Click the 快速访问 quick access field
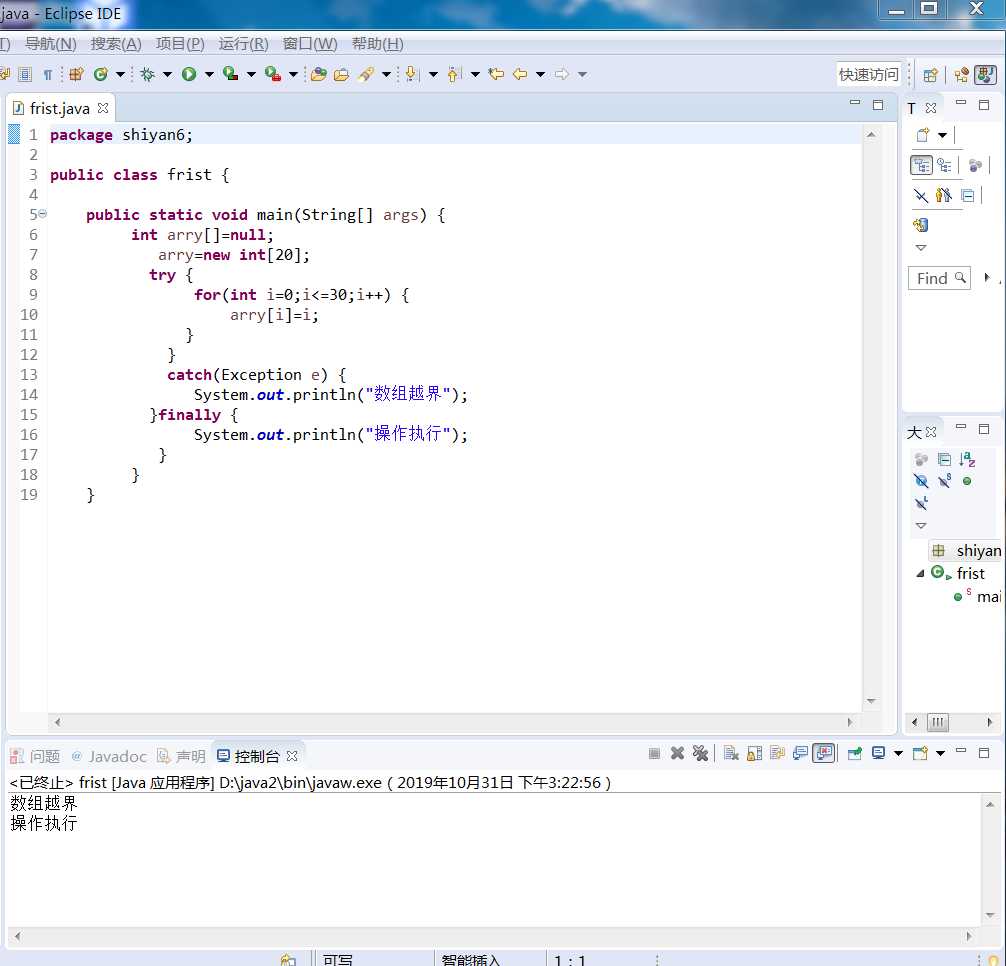Image resolution: width=1006 pixels, height=966 pixels. 869,75
